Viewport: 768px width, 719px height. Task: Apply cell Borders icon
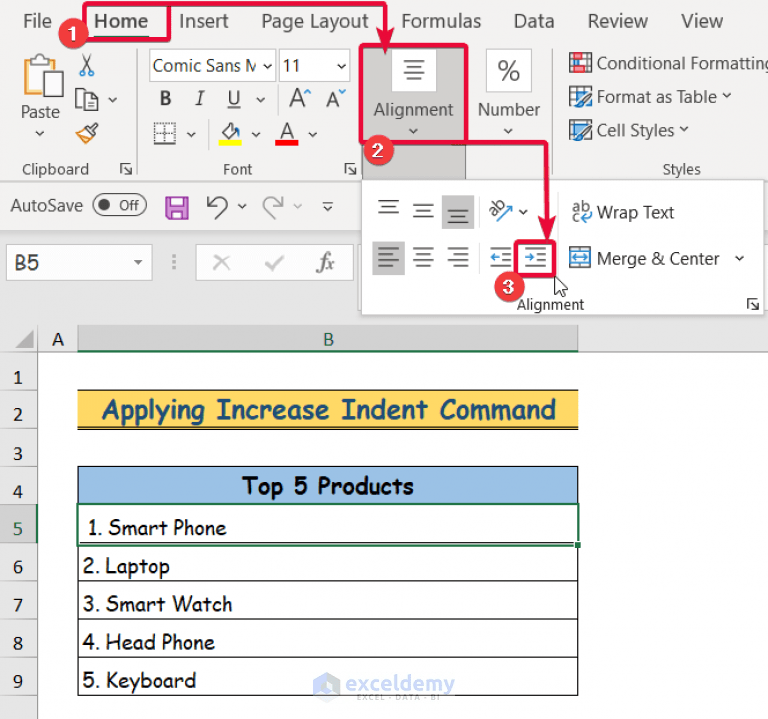tap(165, 134)
